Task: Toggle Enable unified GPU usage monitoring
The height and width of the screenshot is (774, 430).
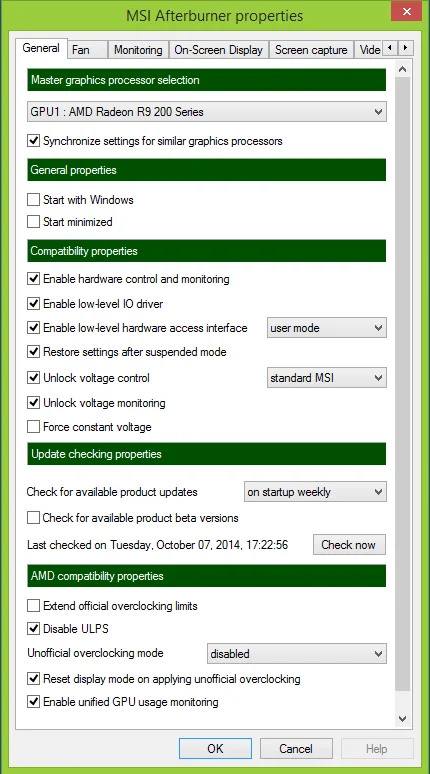Action: pyautogui.click(x=34, y=702)
